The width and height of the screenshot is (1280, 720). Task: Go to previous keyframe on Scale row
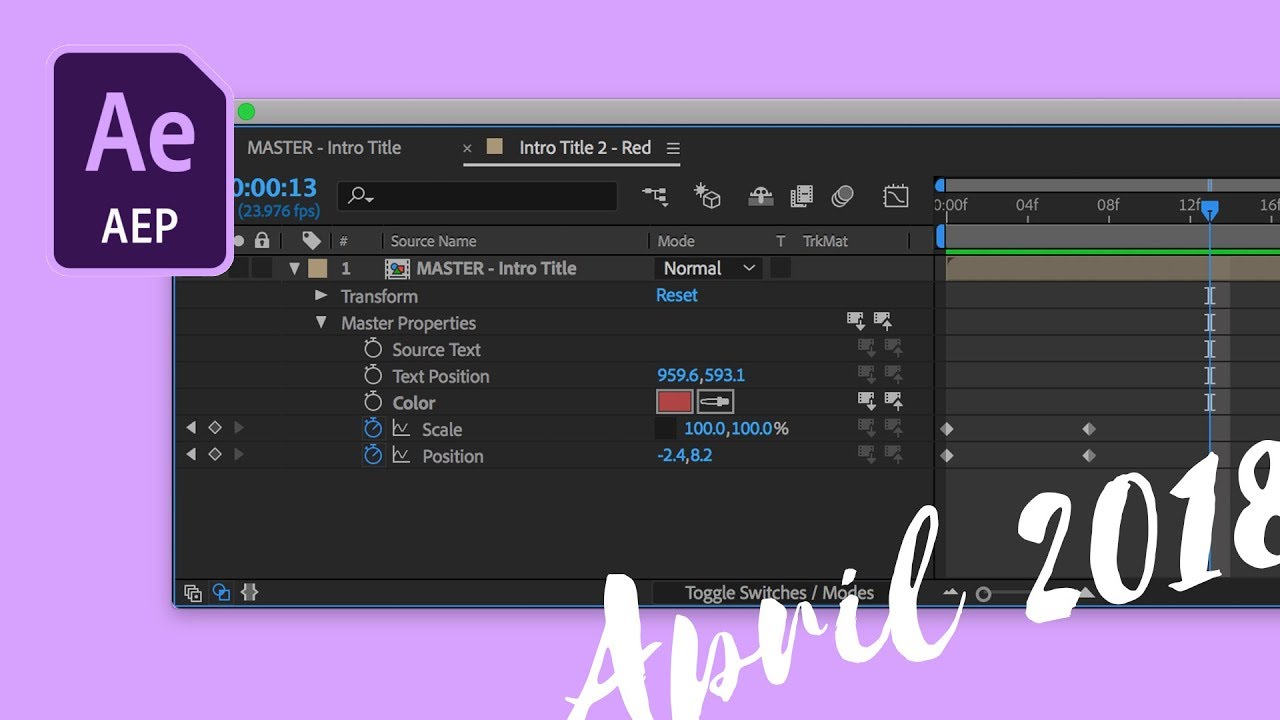tap(191, 428)
